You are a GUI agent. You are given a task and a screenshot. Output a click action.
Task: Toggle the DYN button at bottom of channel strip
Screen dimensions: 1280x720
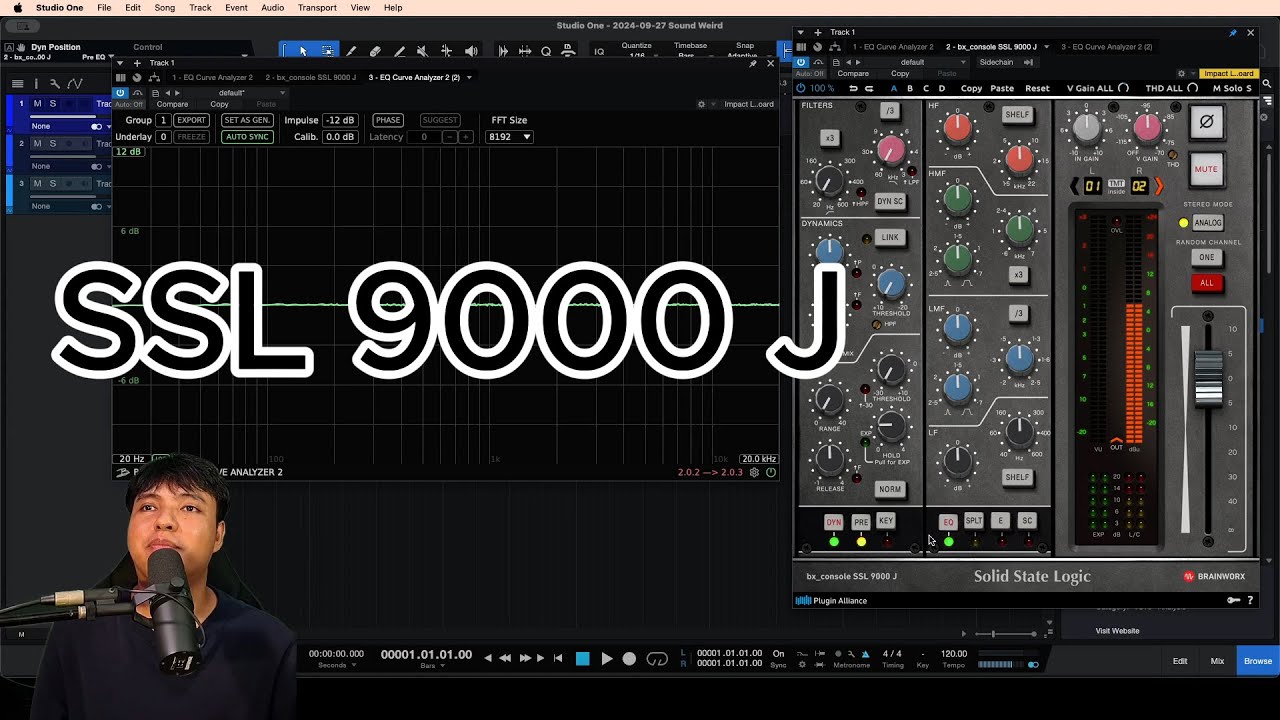833,522
